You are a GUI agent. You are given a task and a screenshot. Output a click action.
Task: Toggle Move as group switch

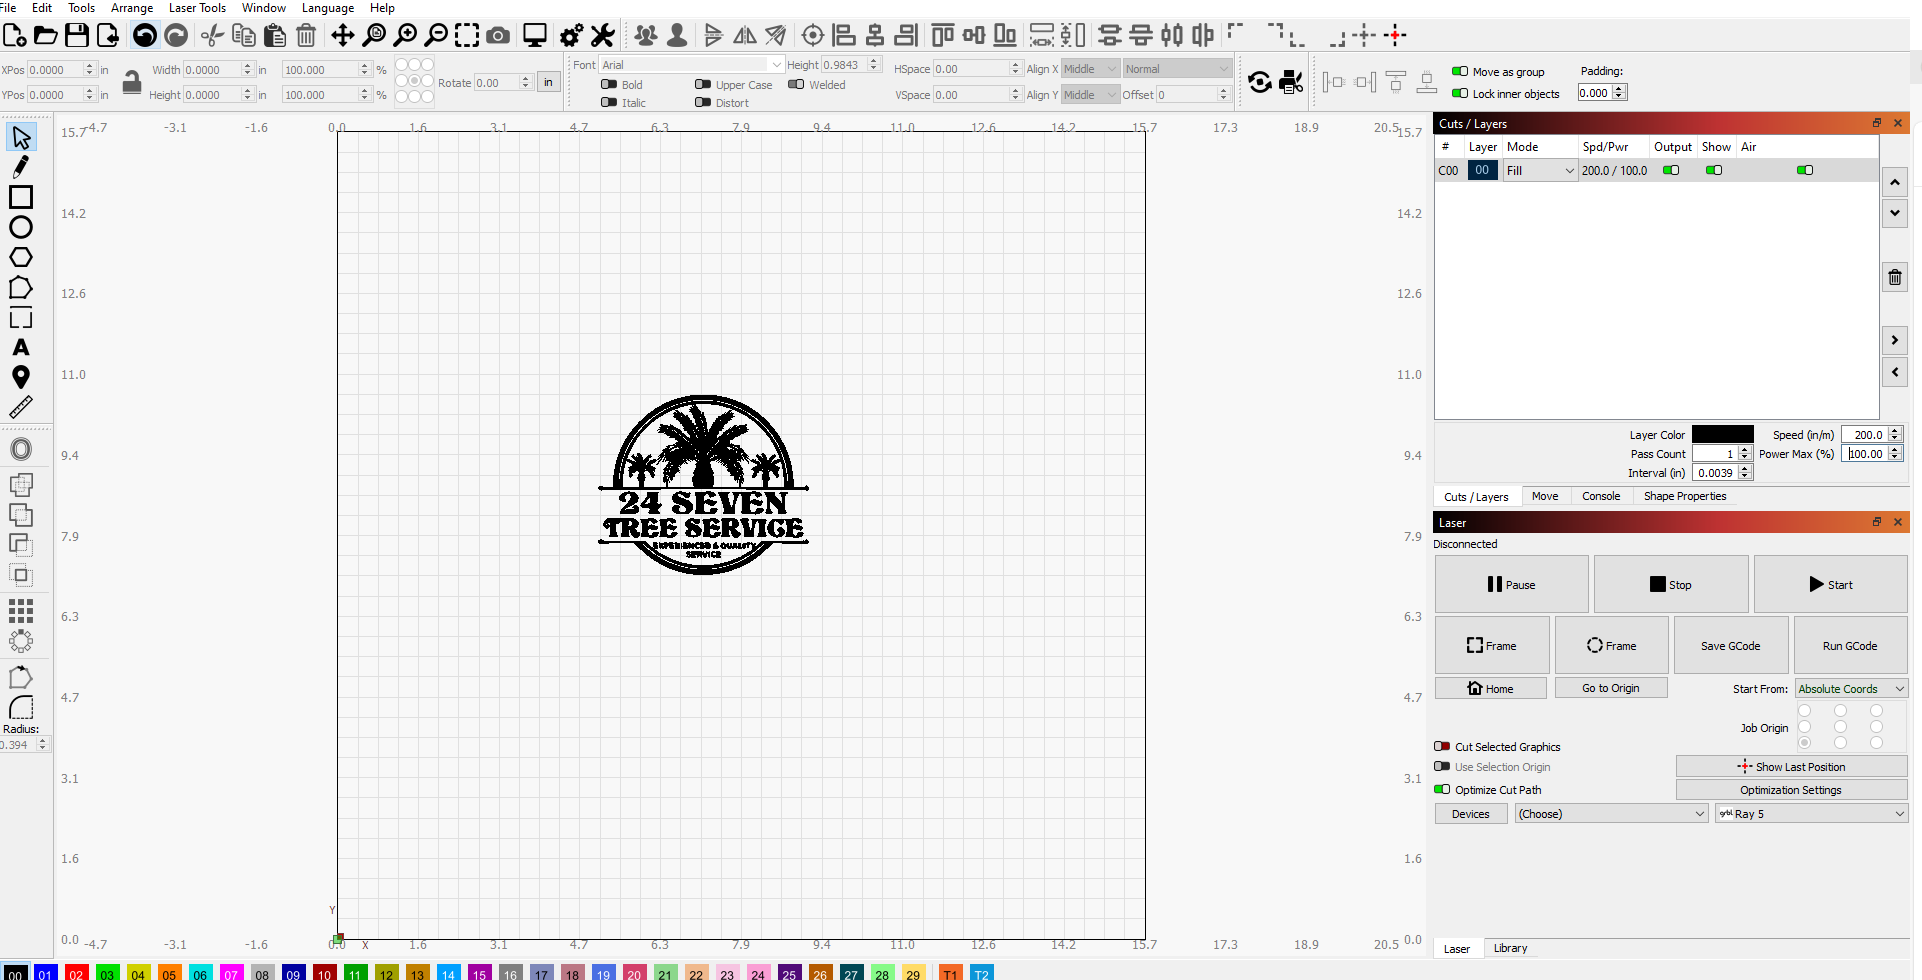point(1460,72)
